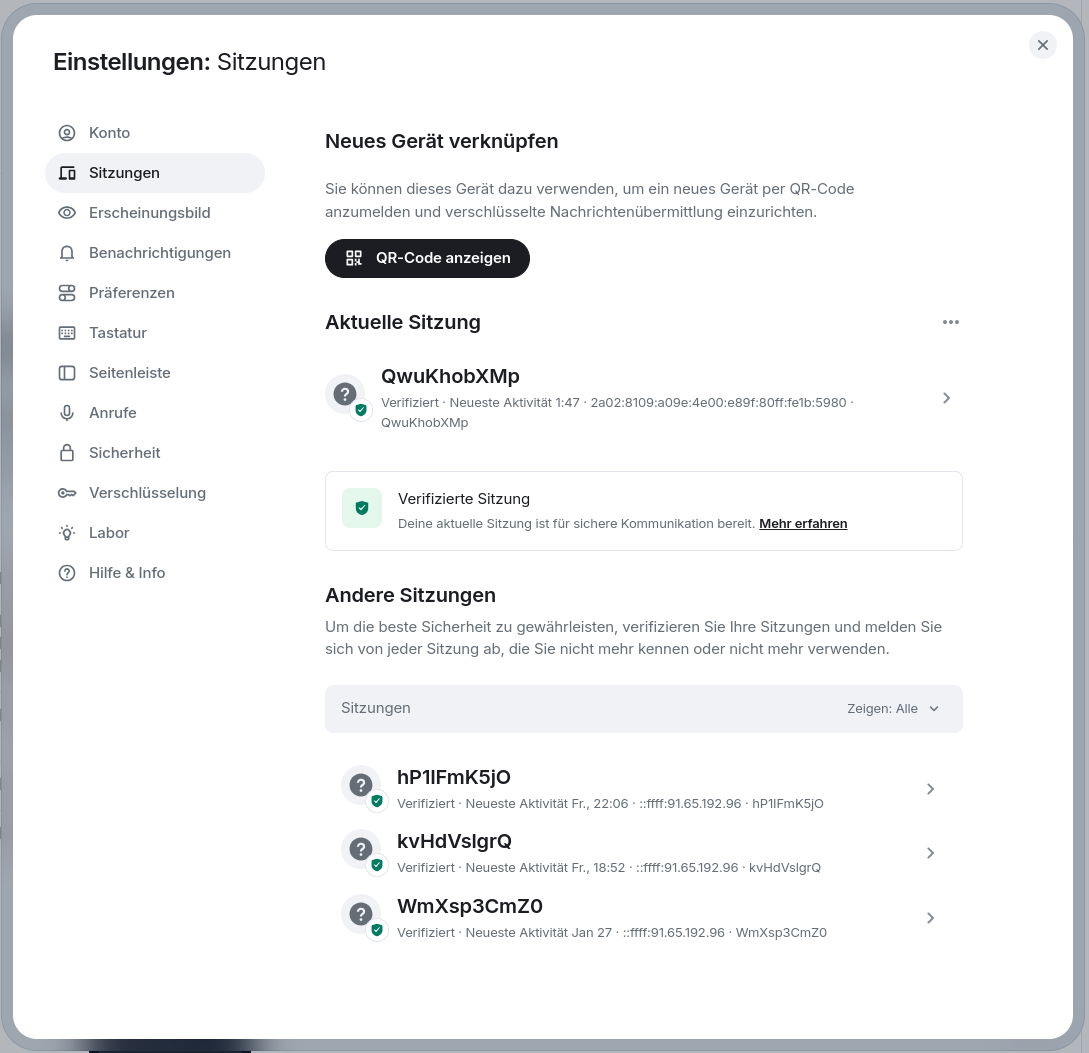Open the Aktuelle Sitzung three-dots menu
This screenshot has width=1089, height=1053.
(x=951, y=322)
